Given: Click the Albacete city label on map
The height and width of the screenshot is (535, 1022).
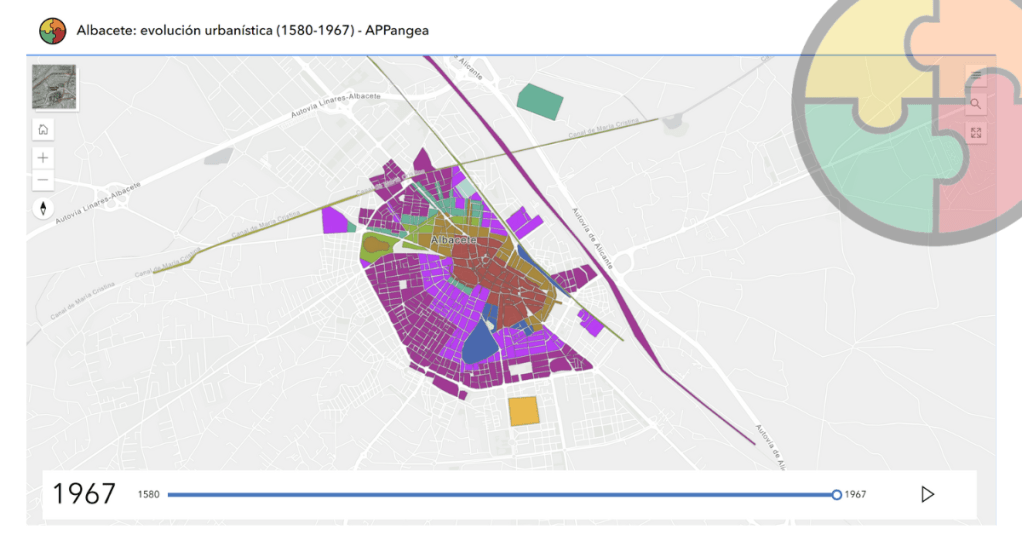Looking at the screenshot, I should pos(452,241).
